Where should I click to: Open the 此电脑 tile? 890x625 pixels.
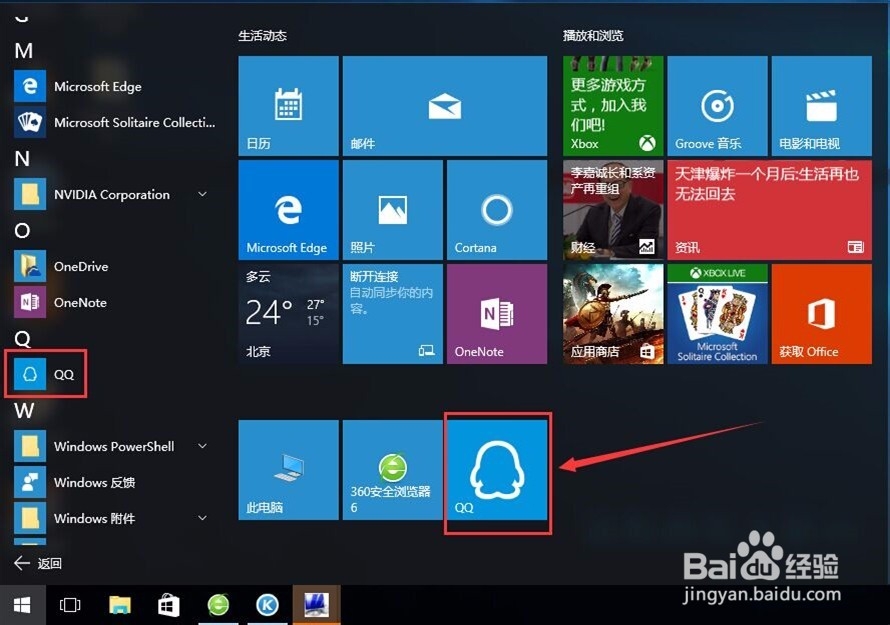click(288, 470)
